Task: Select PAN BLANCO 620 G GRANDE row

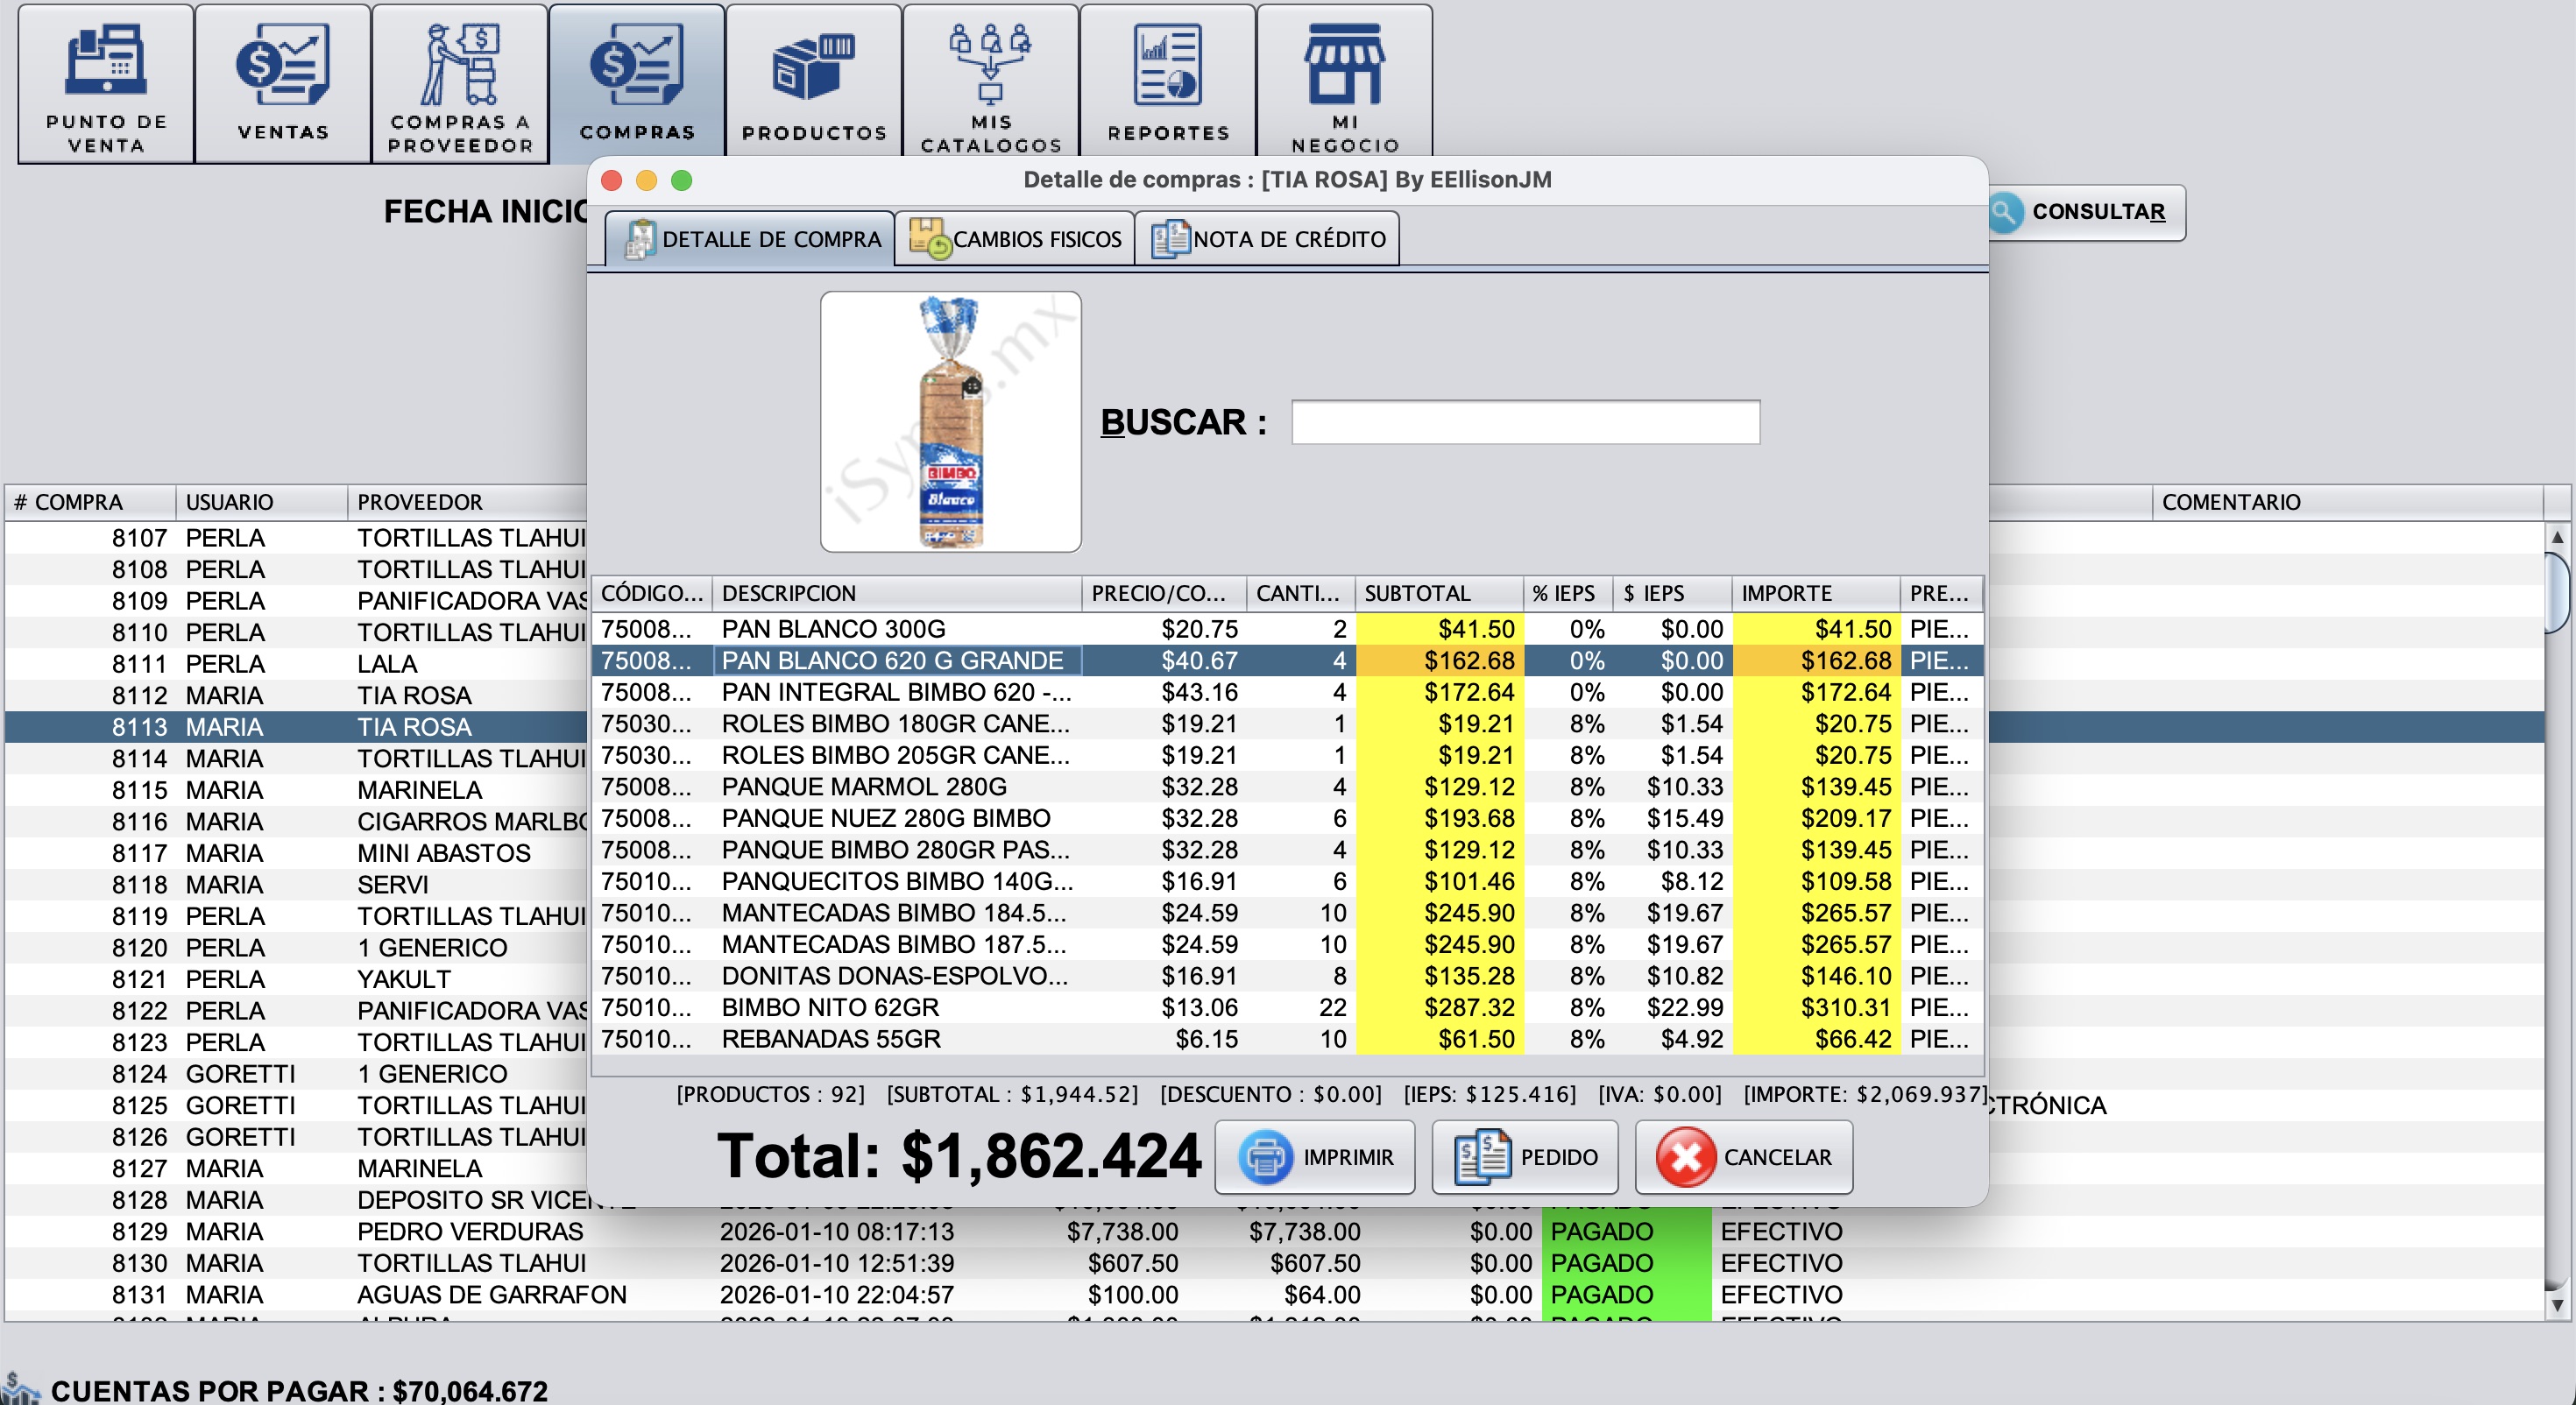Action: [x=1287, y=661]
